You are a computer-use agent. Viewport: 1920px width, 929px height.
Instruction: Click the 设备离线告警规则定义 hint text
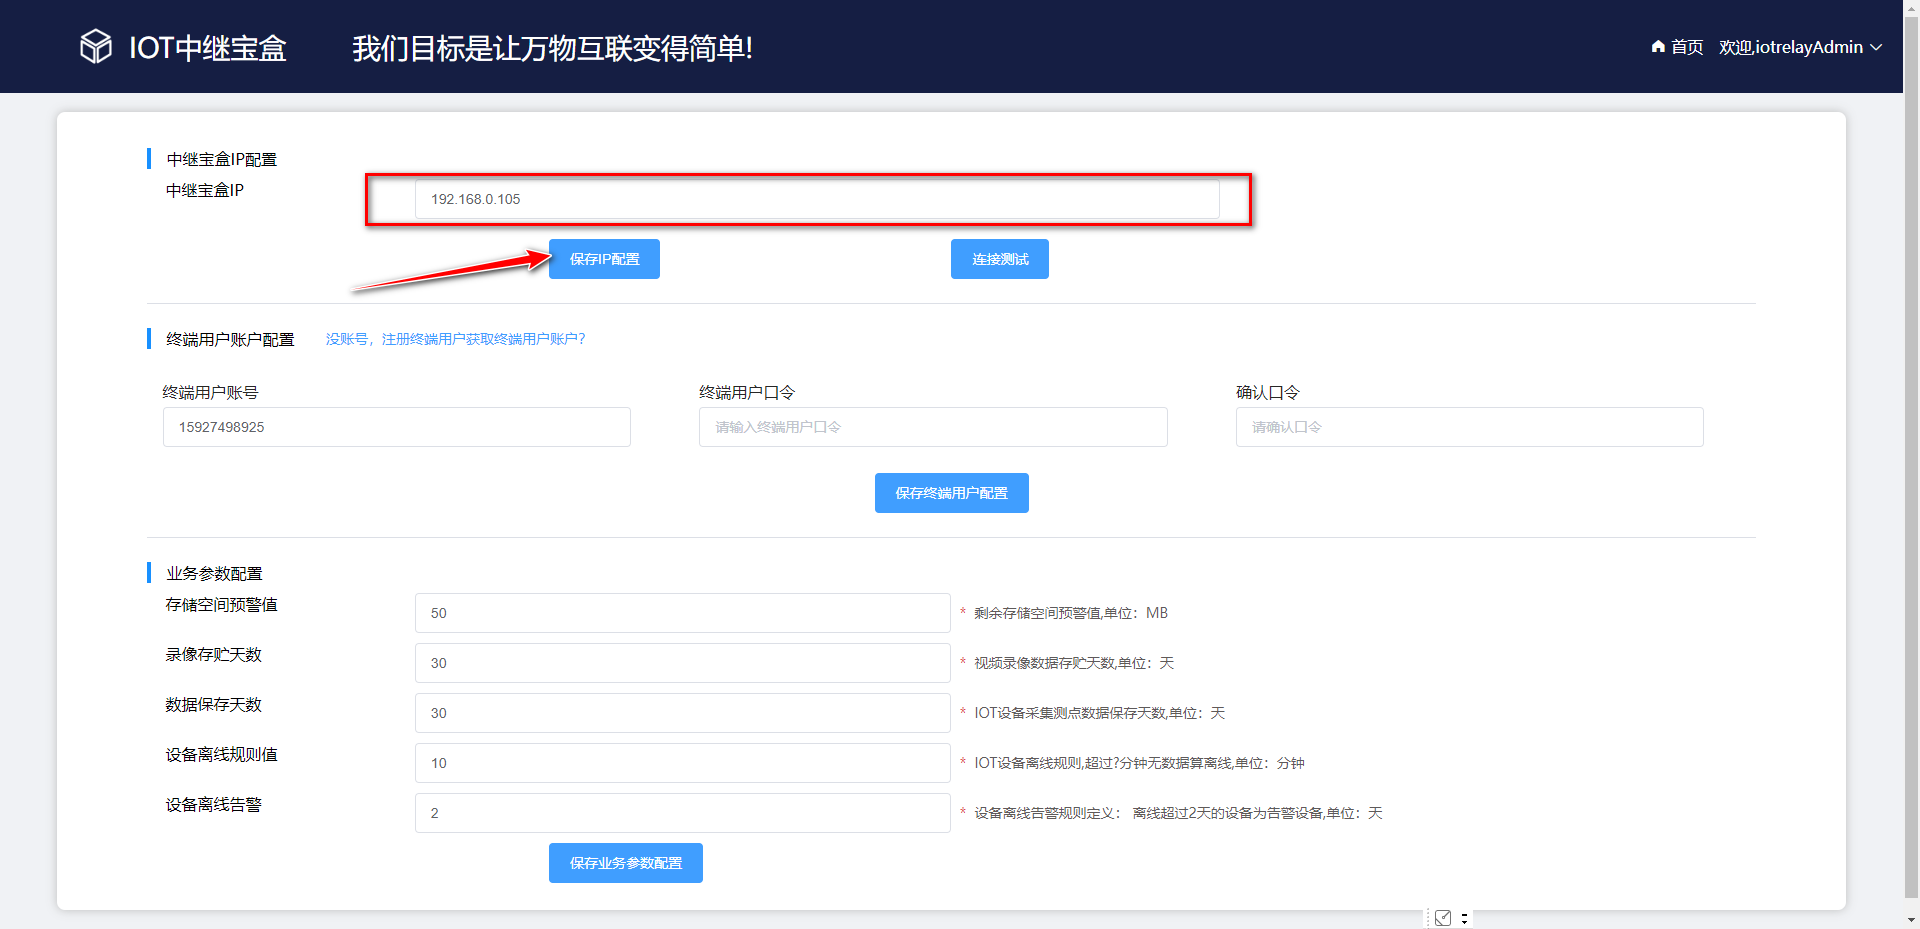pyautogui.click(x=1178, y=813)
